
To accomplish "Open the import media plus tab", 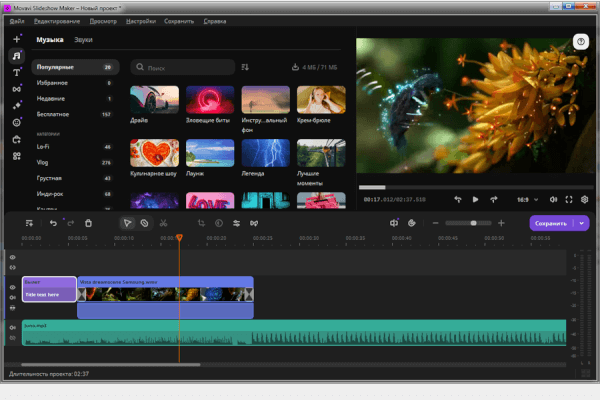I will coord(16,39).
